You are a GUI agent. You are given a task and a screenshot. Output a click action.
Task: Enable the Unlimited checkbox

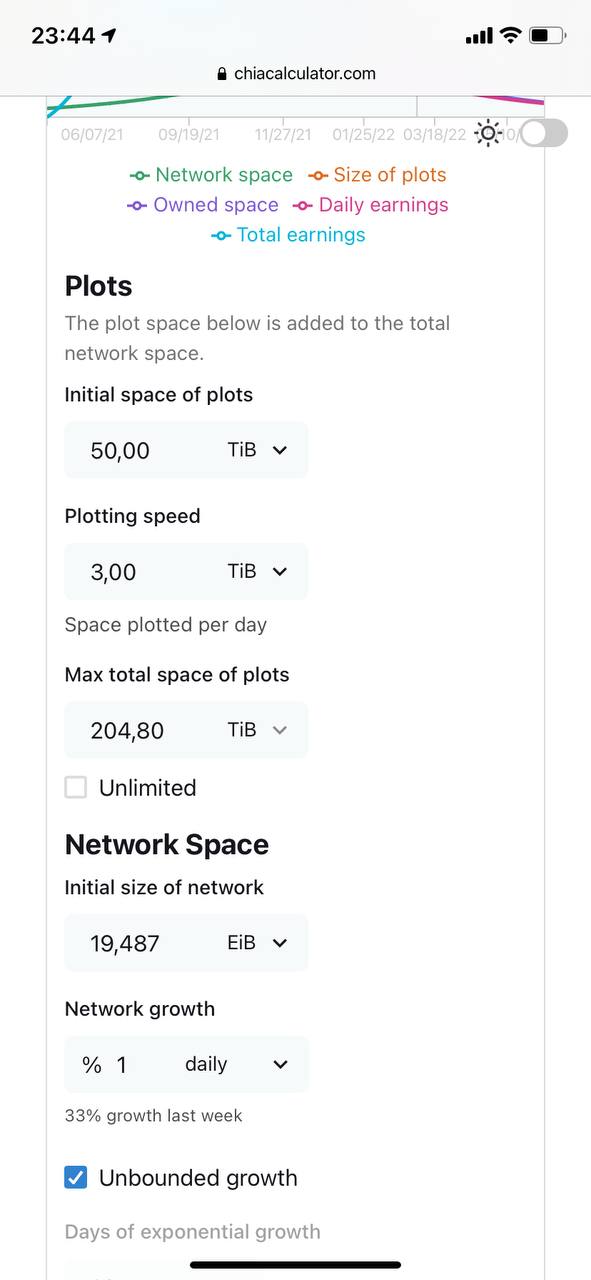76,788
